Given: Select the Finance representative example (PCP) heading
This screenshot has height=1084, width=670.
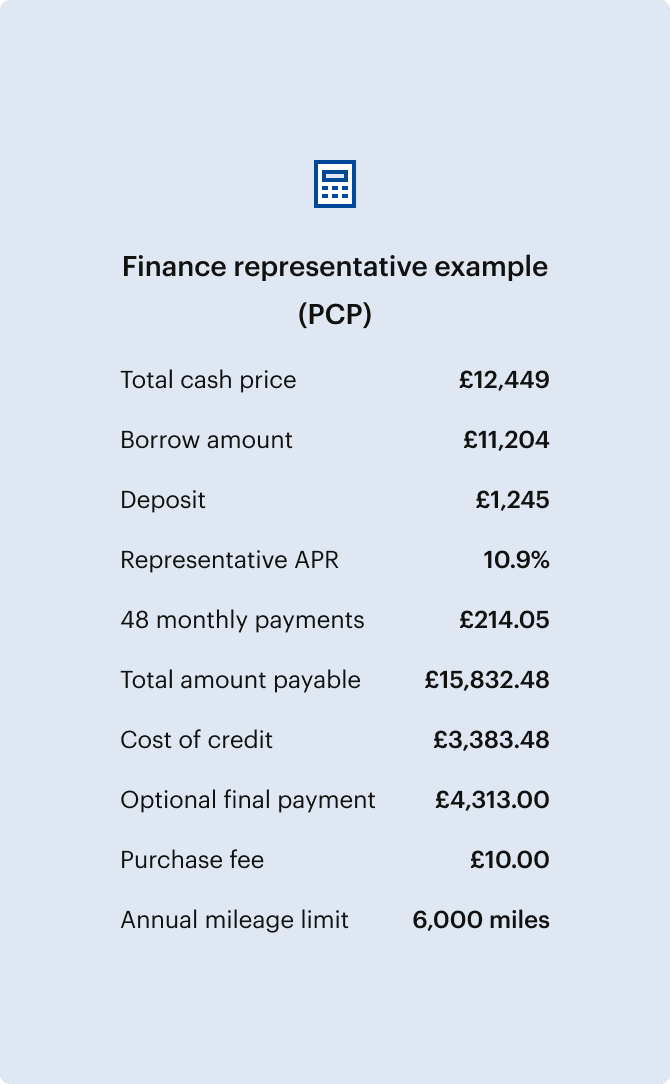Looking at the screenshot, I should 335,290.
